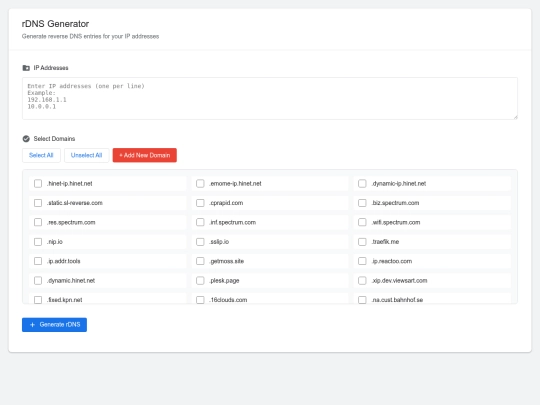
Task: Click the .nip.io domain label
Action: [x=55, y=242]
